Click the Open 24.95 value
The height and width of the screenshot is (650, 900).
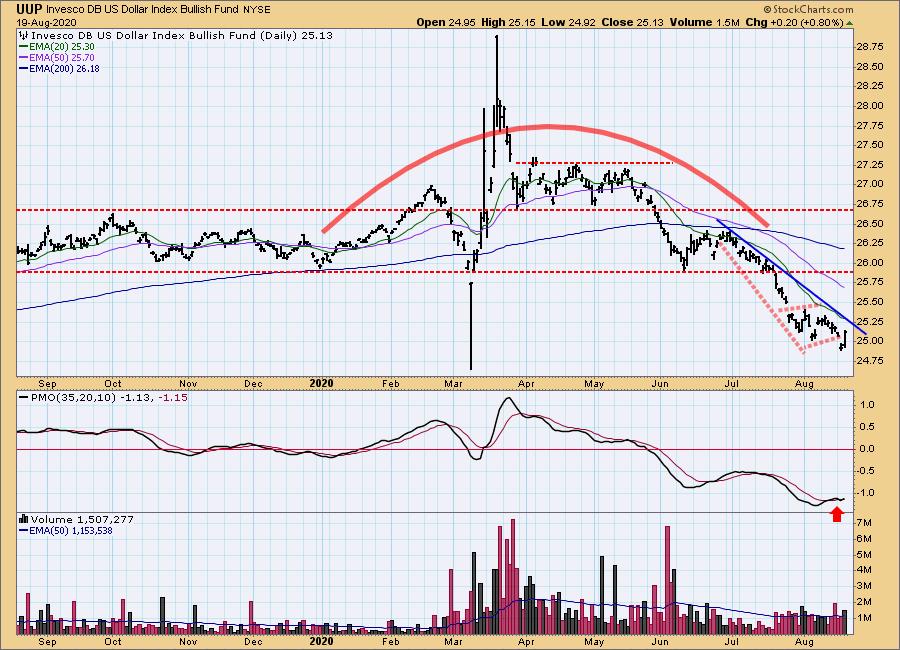[445, 22]
